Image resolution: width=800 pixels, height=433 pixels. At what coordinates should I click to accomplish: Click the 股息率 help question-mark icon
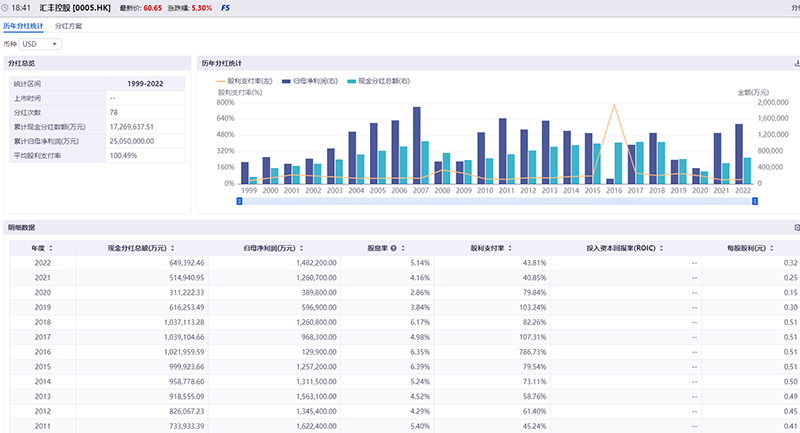tap(393, 247)
